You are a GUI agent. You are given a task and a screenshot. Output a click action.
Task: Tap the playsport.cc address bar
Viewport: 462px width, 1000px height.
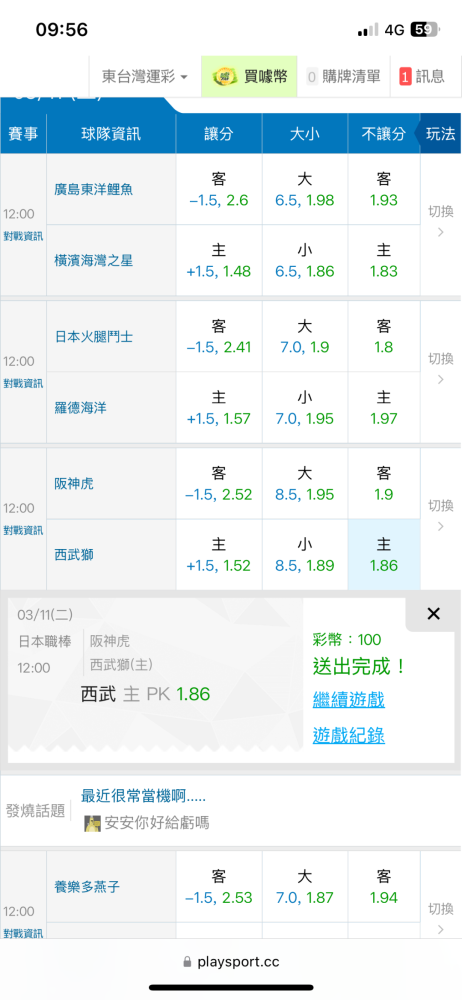coord(231,962)
